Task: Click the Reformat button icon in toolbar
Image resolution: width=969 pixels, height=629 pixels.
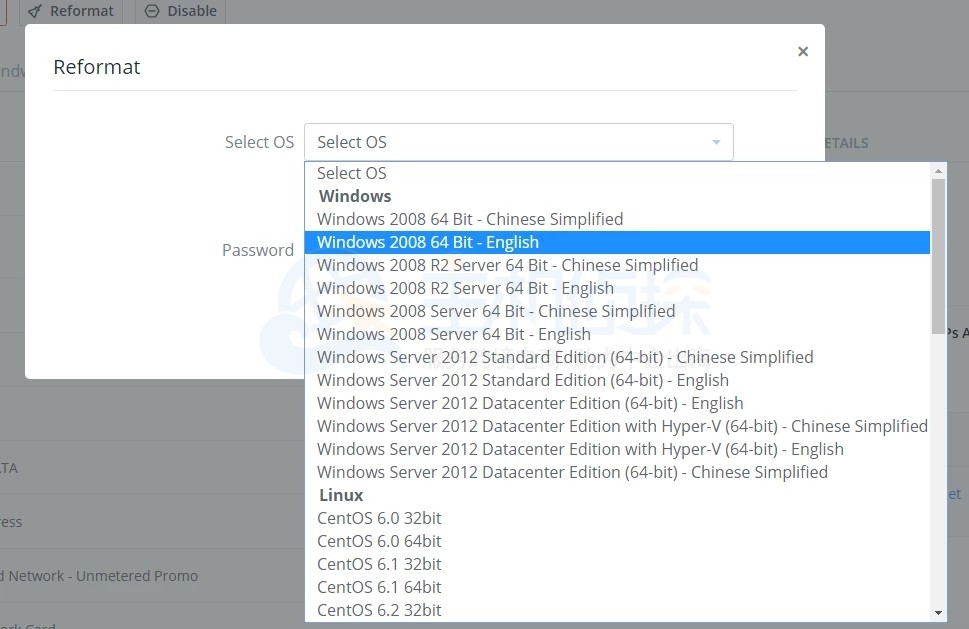Action: pyautogui.click(x=35, y=11)
